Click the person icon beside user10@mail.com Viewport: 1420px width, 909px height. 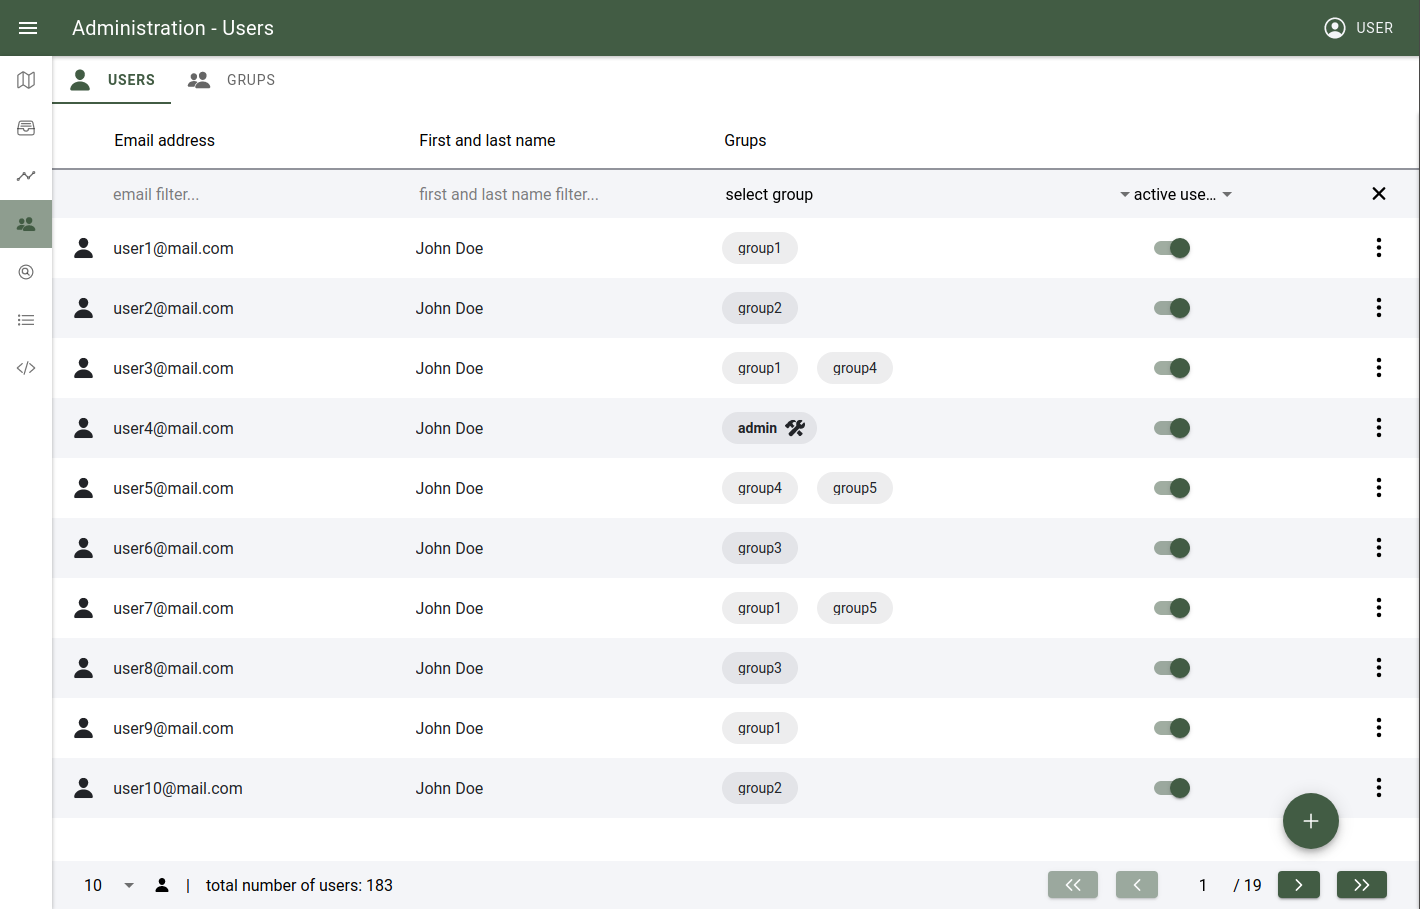[x=84, y=788]
